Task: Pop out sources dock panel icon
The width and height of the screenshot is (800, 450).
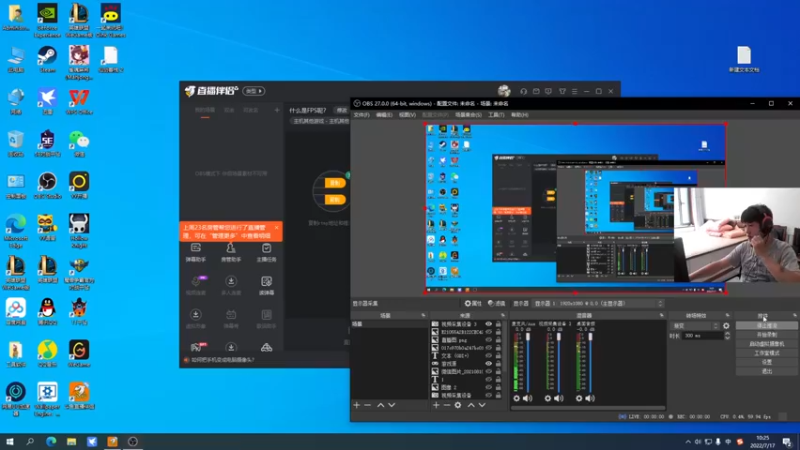Action: click(x=503, y=315)
